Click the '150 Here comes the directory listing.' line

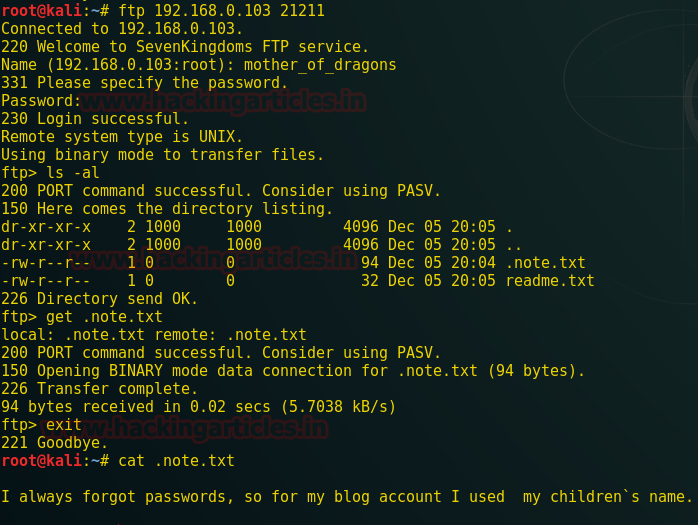point(167,208)
